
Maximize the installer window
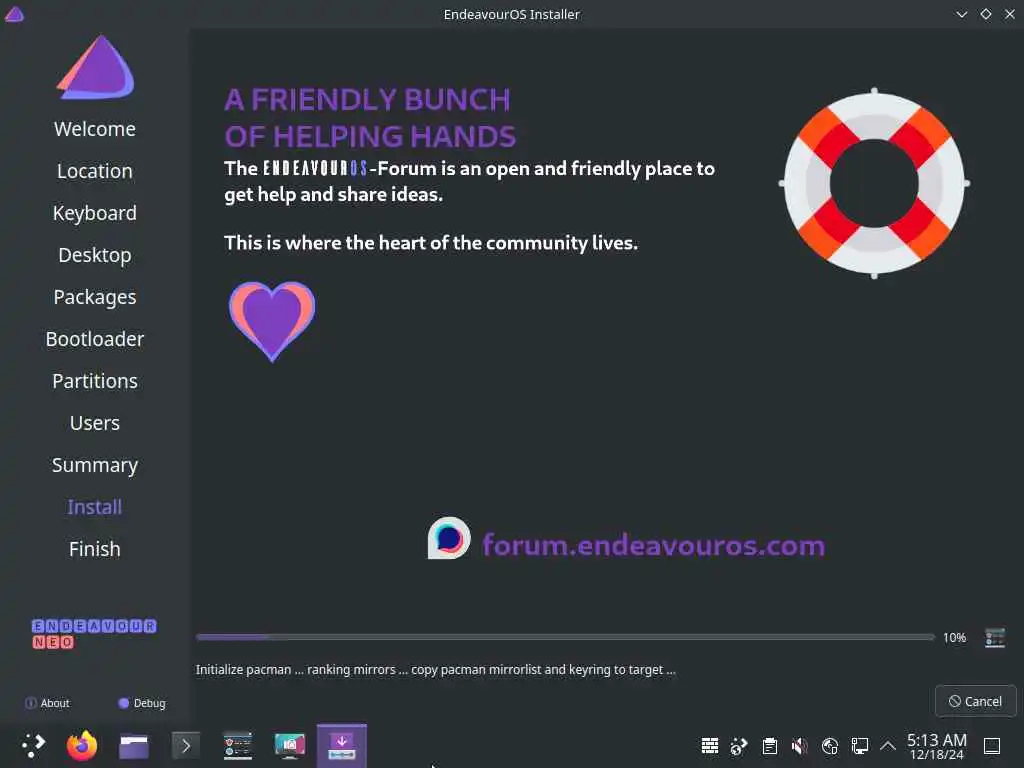[985, 14]
